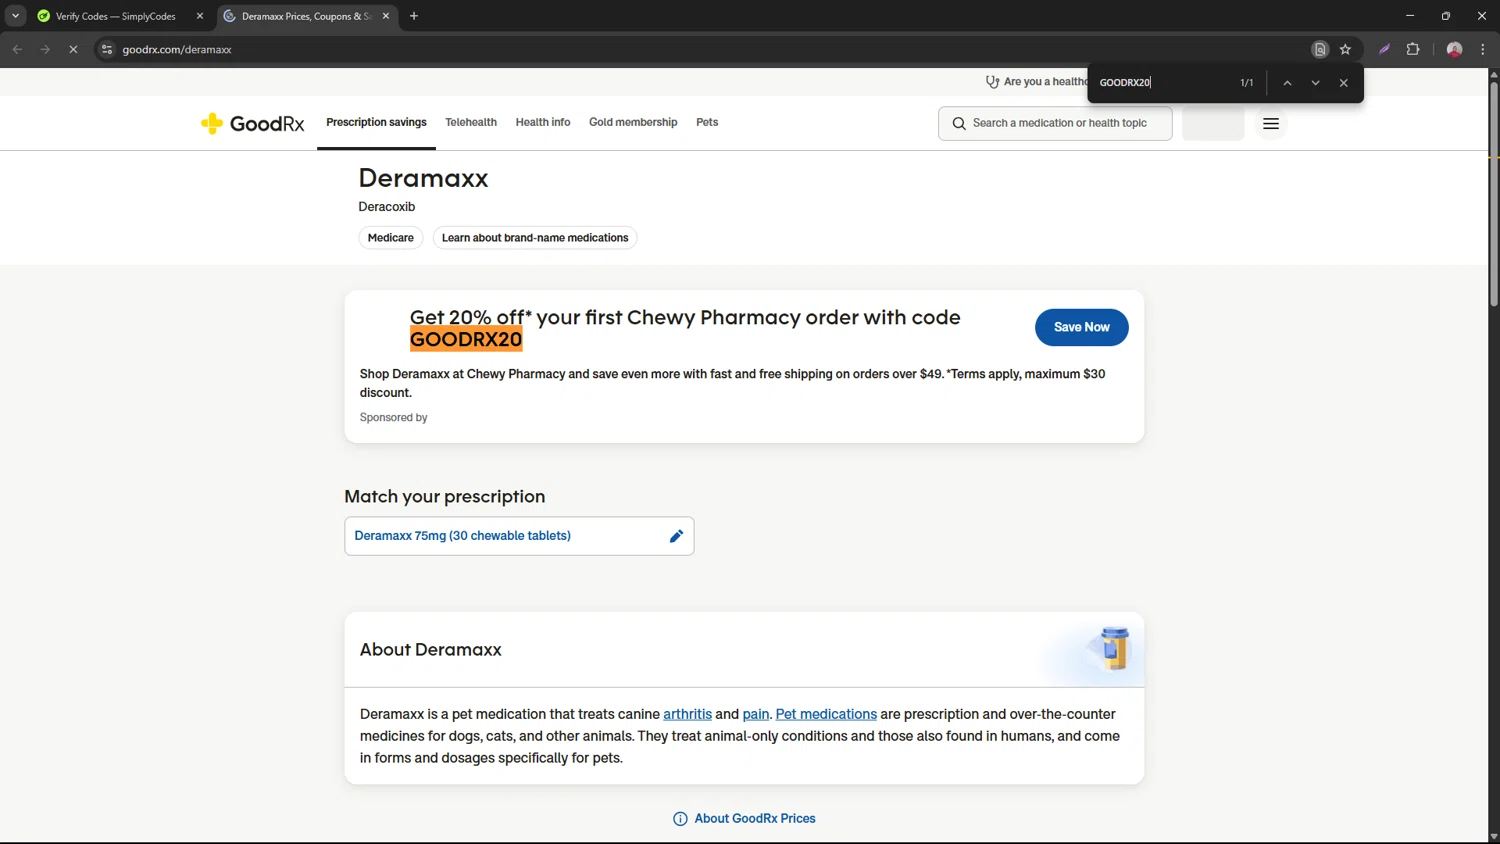Click the Deramaxx page heading

click(x=423, y=178)
